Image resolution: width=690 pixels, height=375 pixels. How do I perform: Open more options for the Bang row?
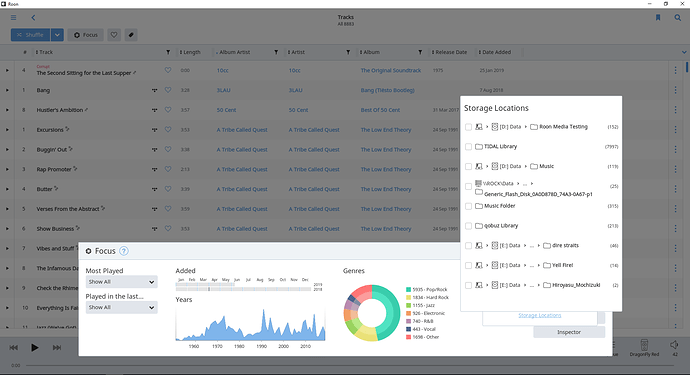pyautogui.click(x=675, y=90)
